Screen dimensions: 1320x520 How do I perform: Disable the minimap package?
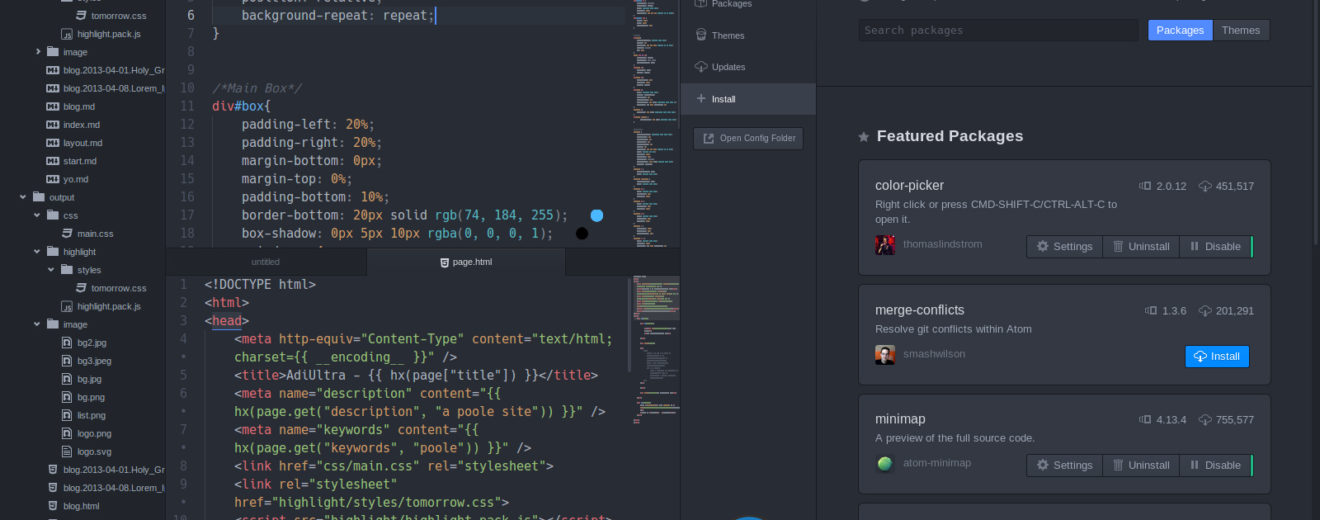[x=1214, y=465]
